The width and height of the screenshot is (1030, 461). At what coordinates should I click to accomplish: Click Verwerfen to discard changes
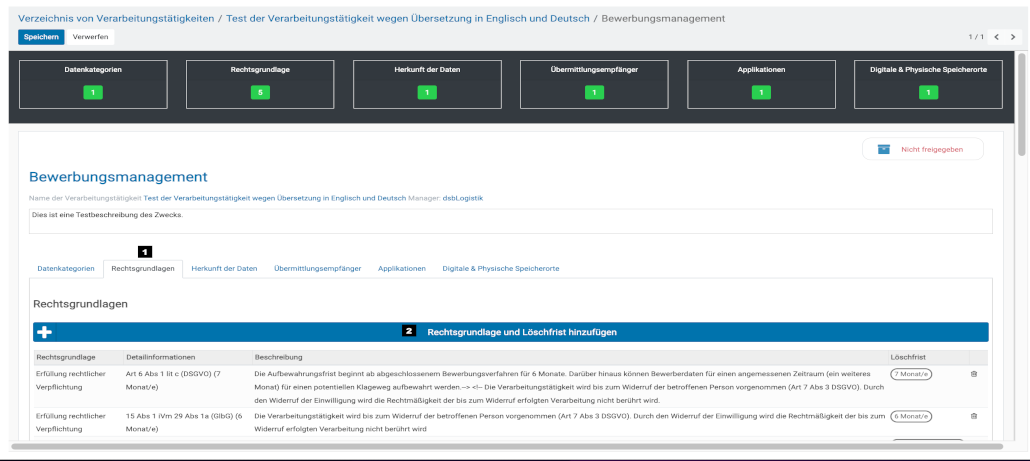91,37
